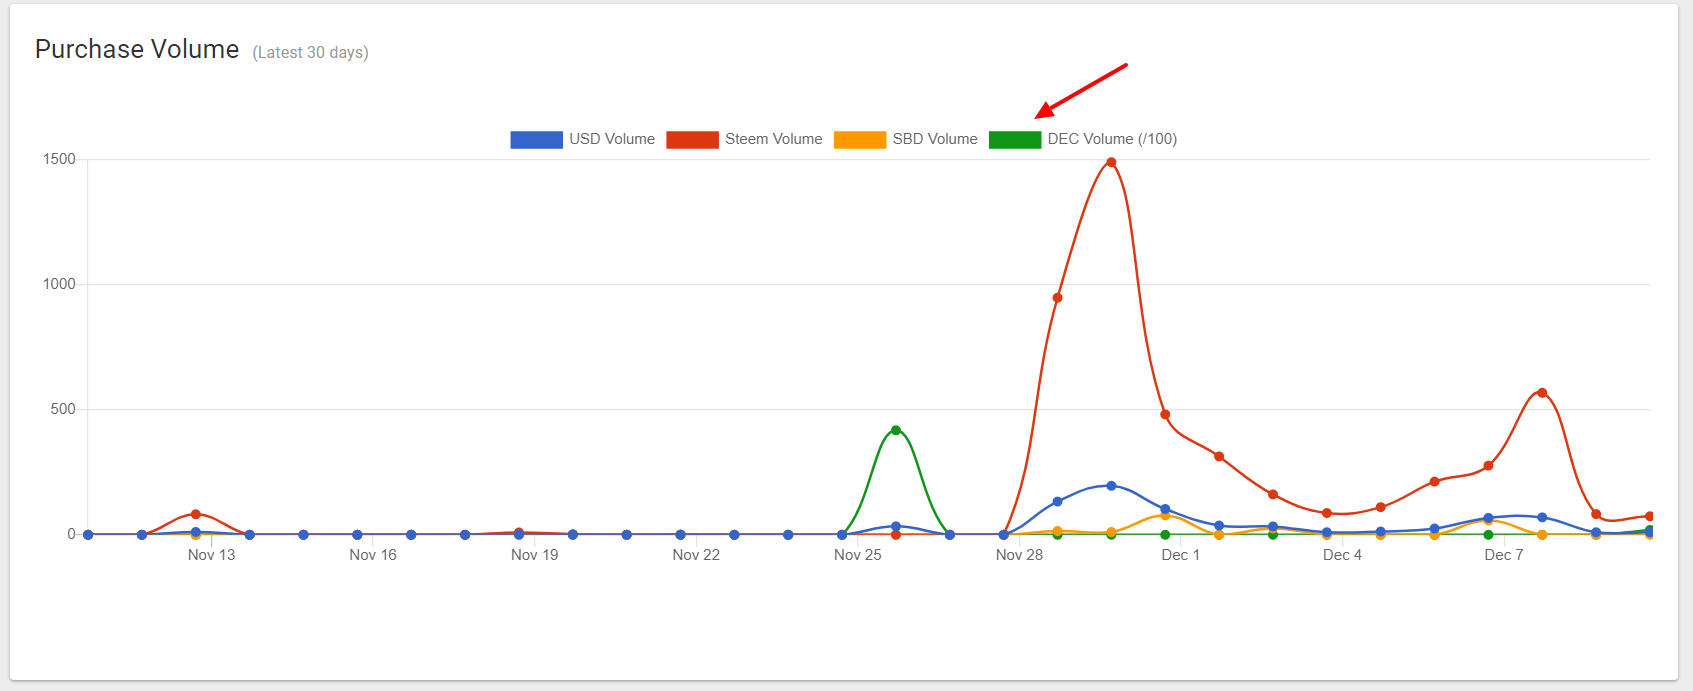Click the 1000 y-axis value label
Screen dimensions: 1693x691
point(59,284)
